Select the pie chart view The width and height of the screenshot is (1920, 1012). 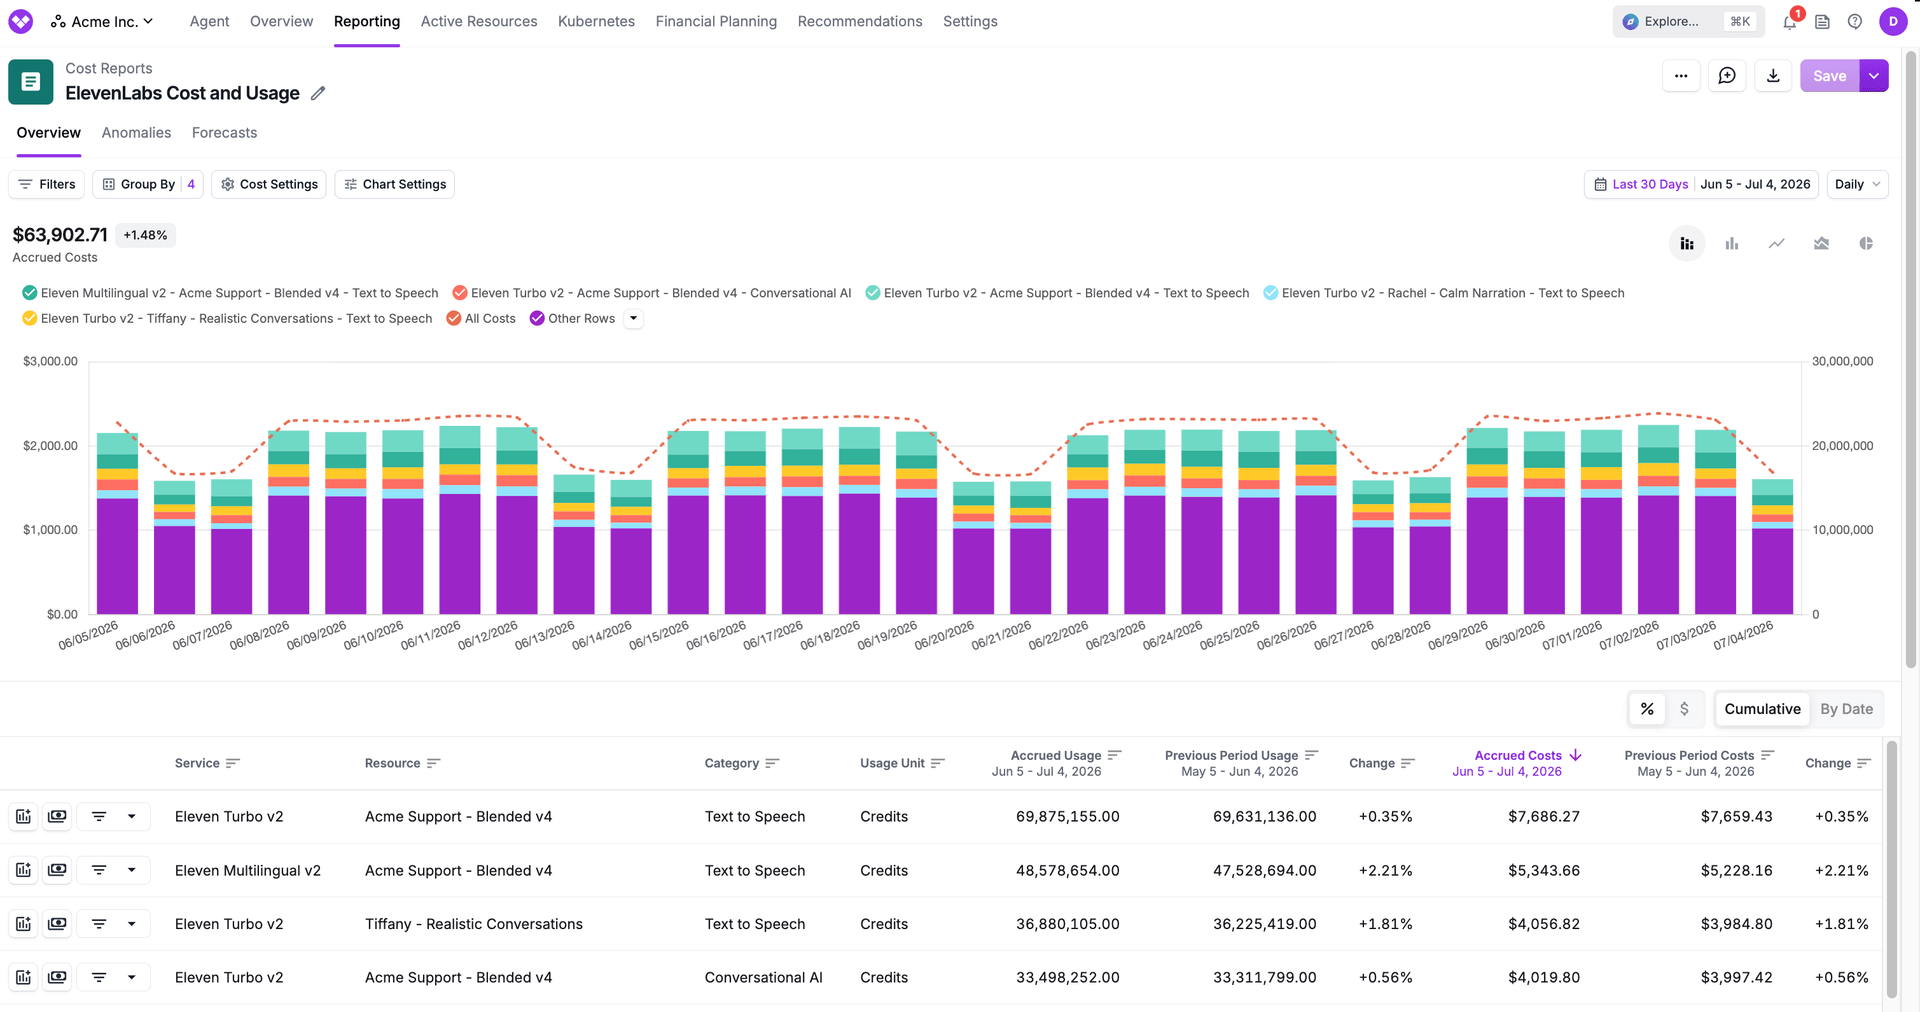[x=1866, y=243]
